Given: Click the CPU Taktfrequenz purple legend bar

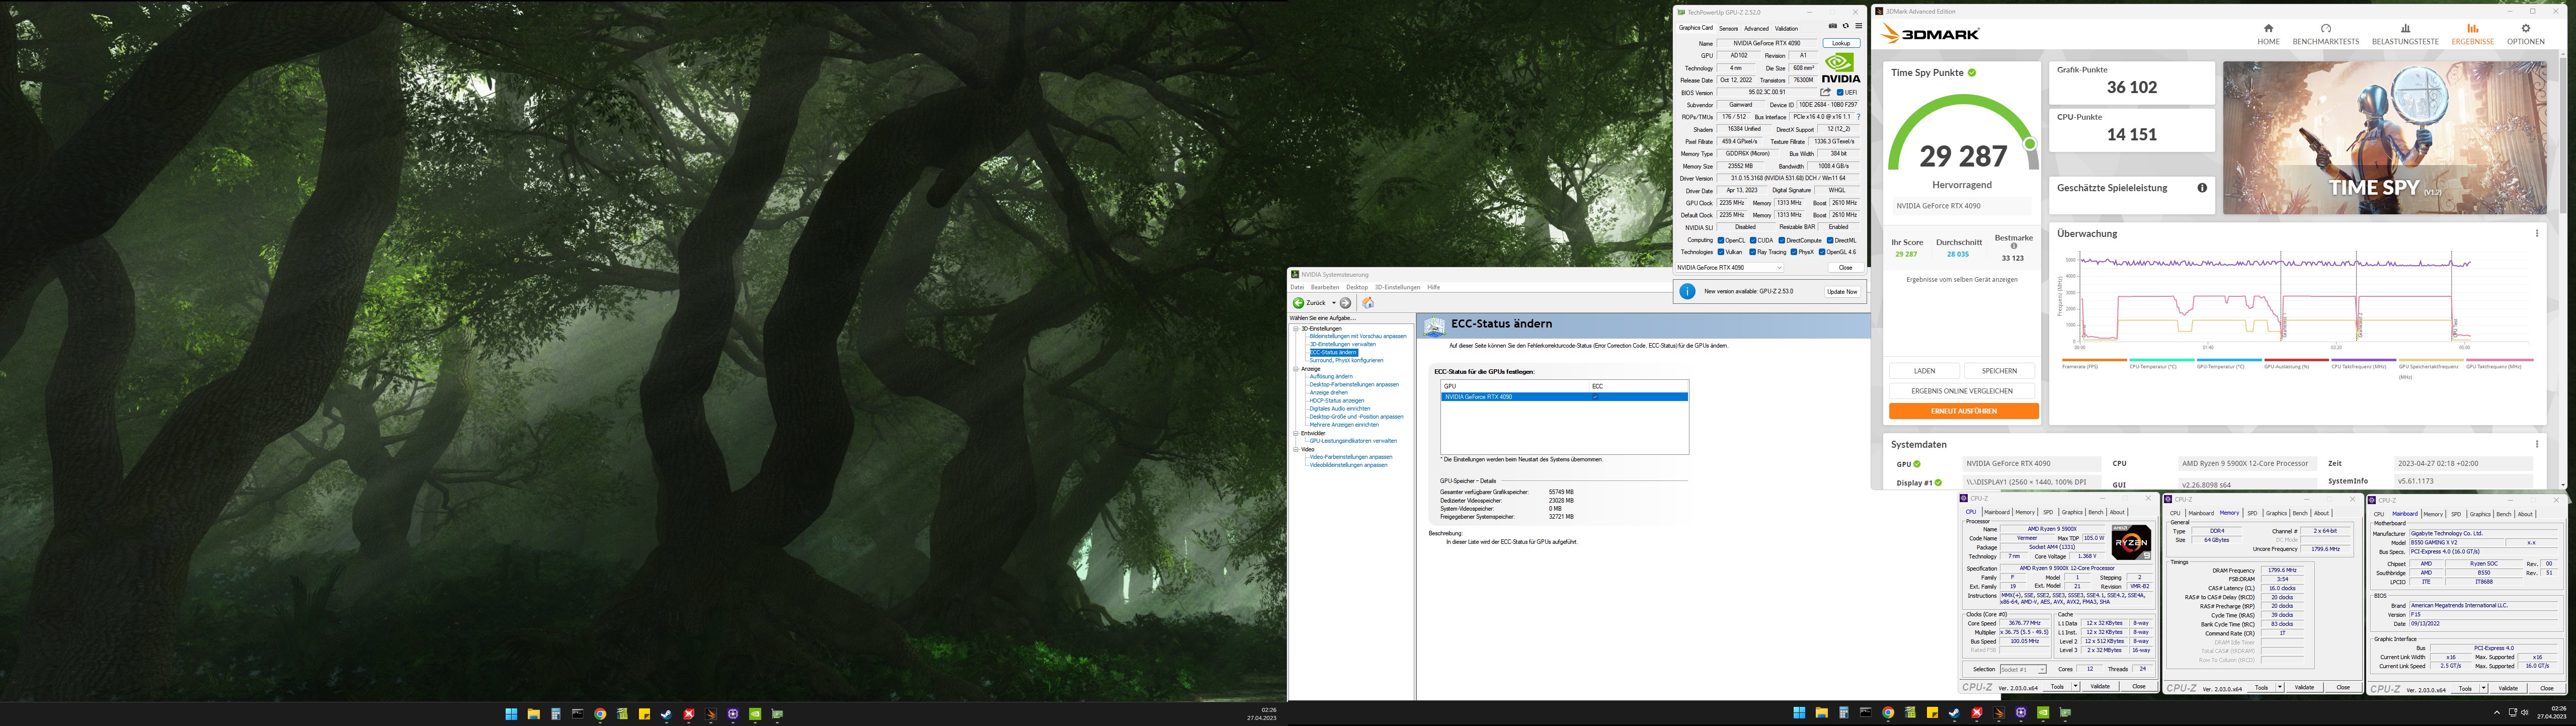Looking at the screenshot, I should (x=2364, y=360).
